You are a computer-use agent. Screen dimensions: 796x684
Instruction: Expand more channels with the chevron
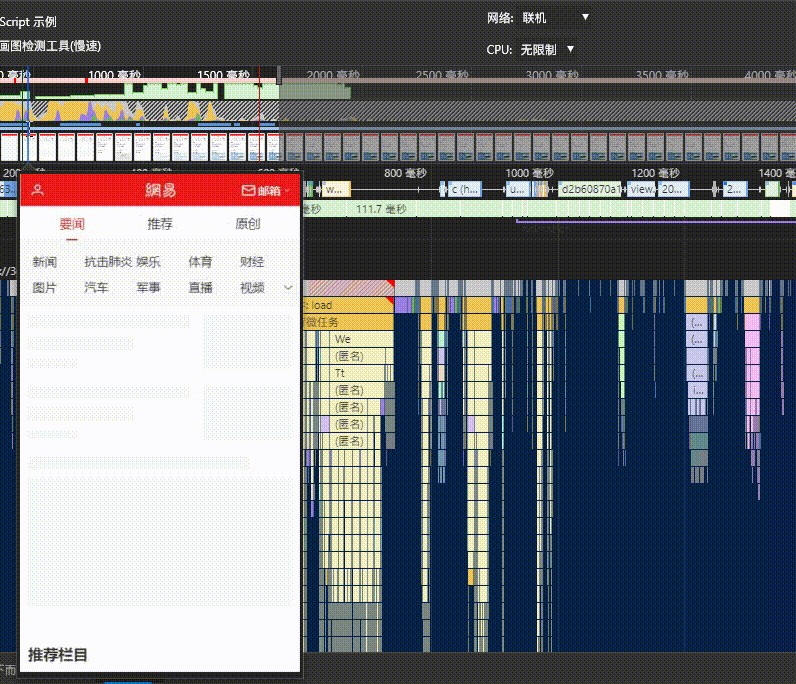tap(288, 288)
